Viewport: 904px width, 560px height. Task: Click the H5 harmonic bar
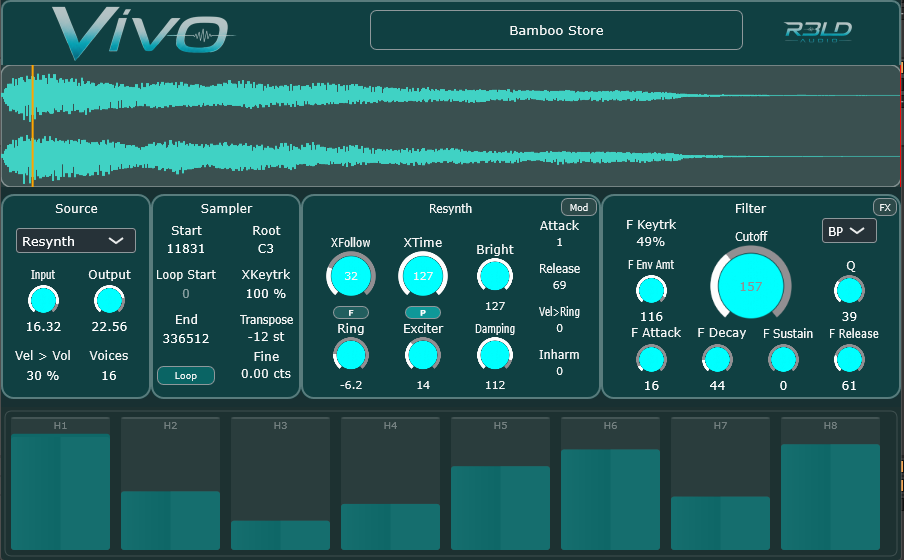coord(500,484)
